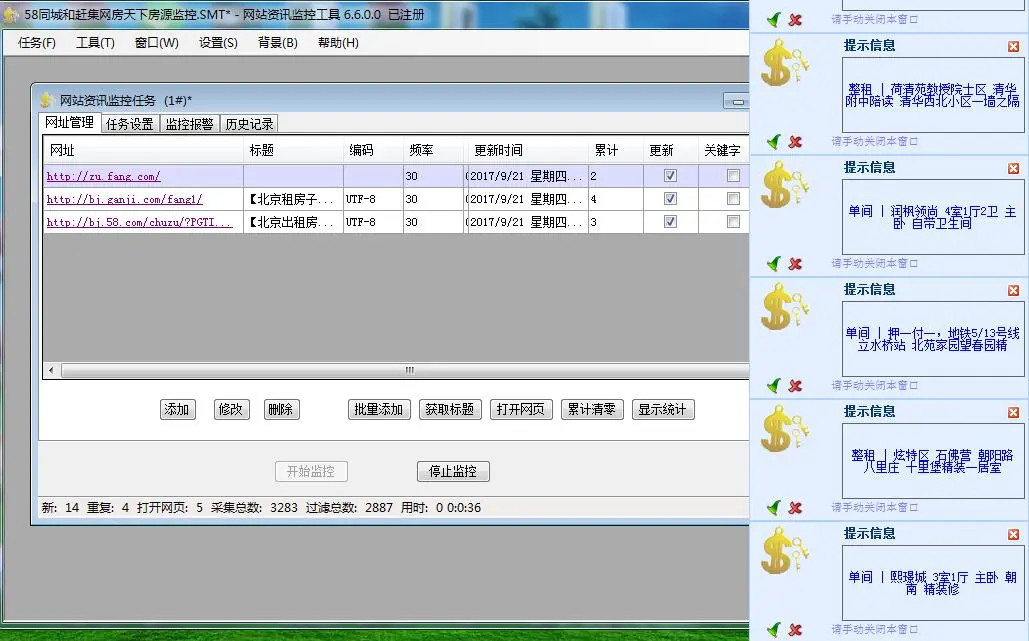Click the 添加 button
Viewport: 1029px width, 641px height.
(x=177, y=409)
